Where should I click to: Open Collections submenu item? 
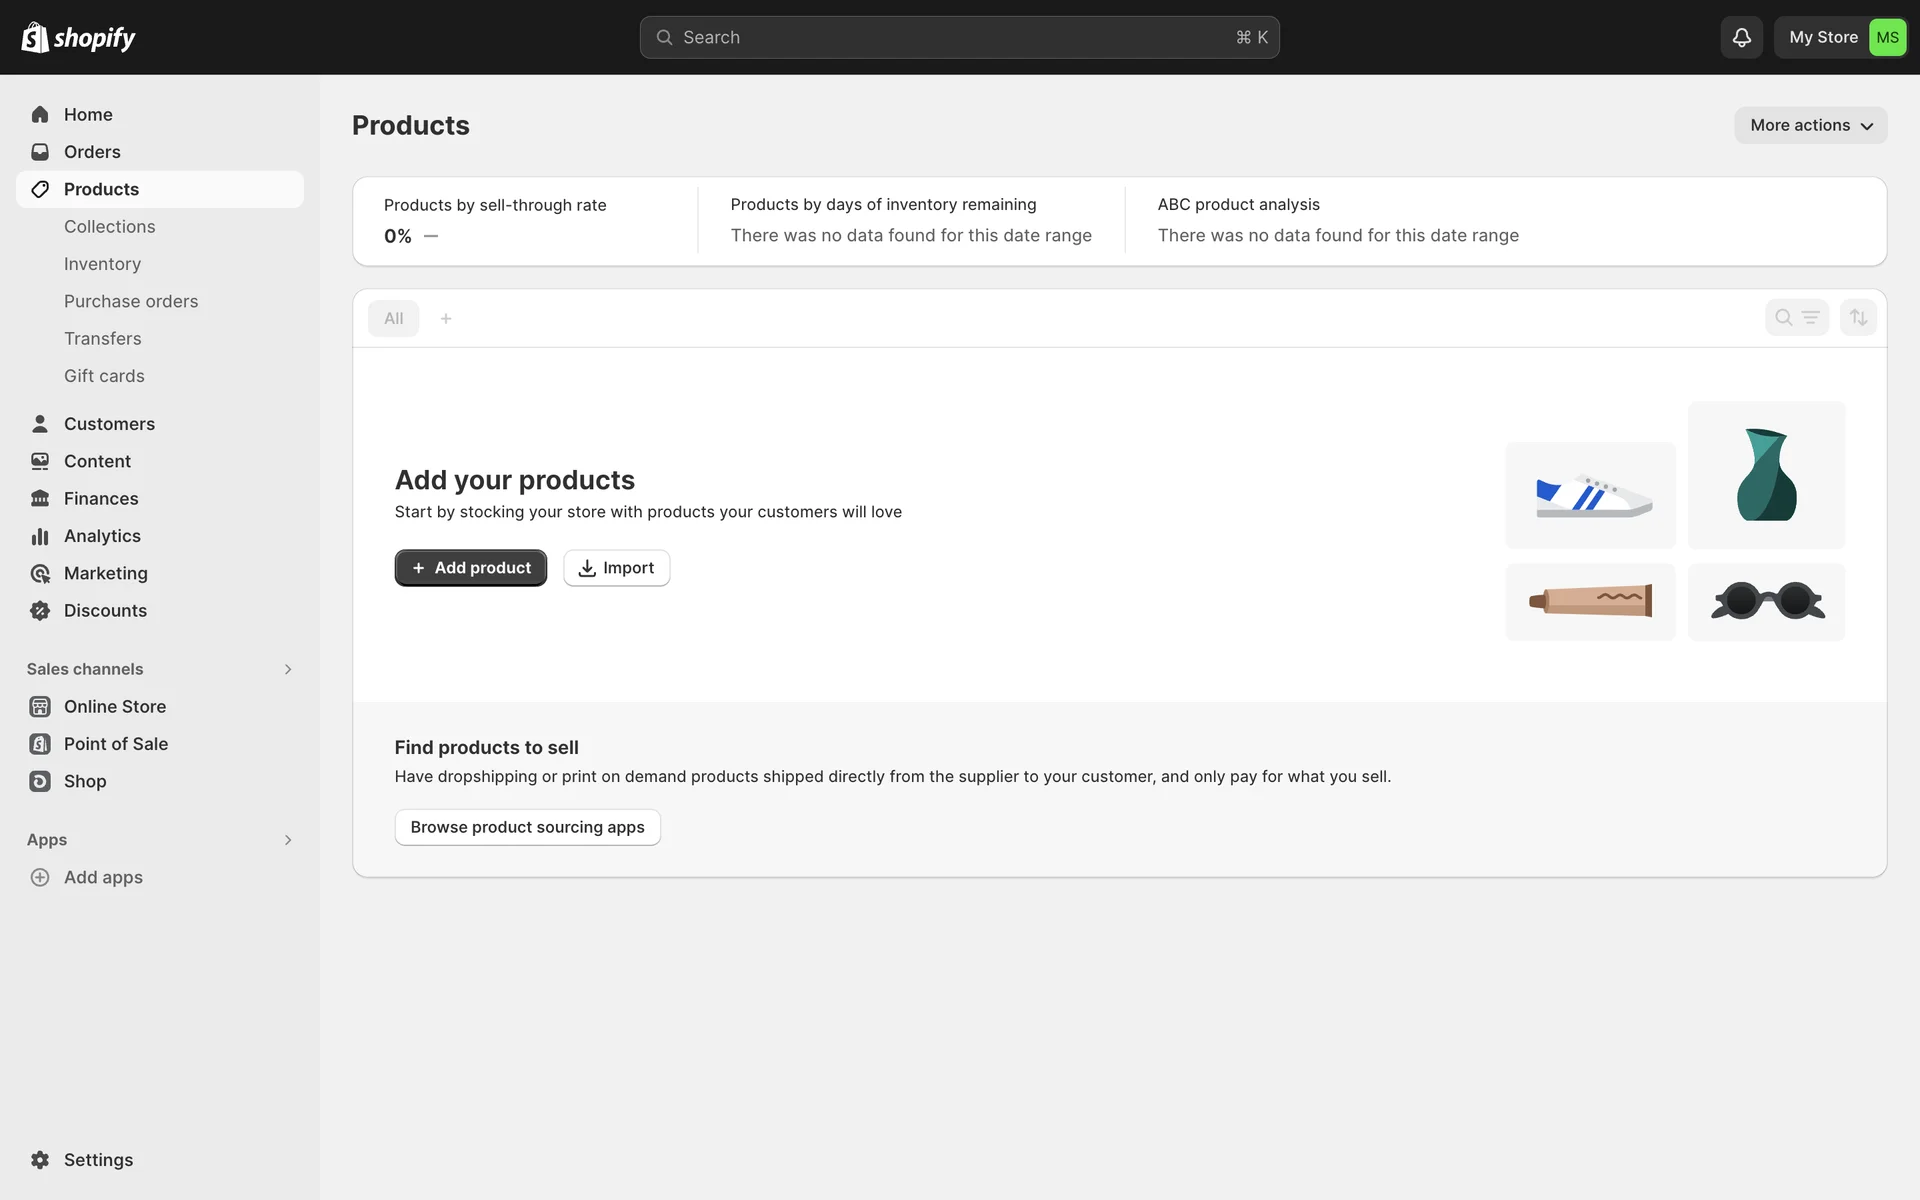click(x=109, y=227)
